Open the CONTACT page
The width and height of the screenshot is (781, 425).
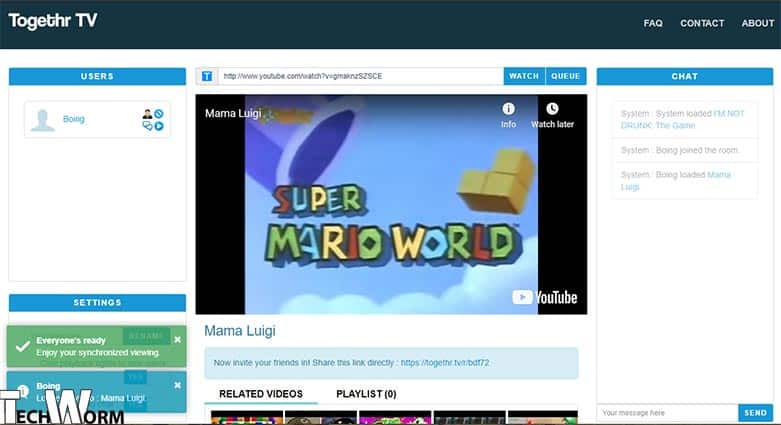coord(702,23)
